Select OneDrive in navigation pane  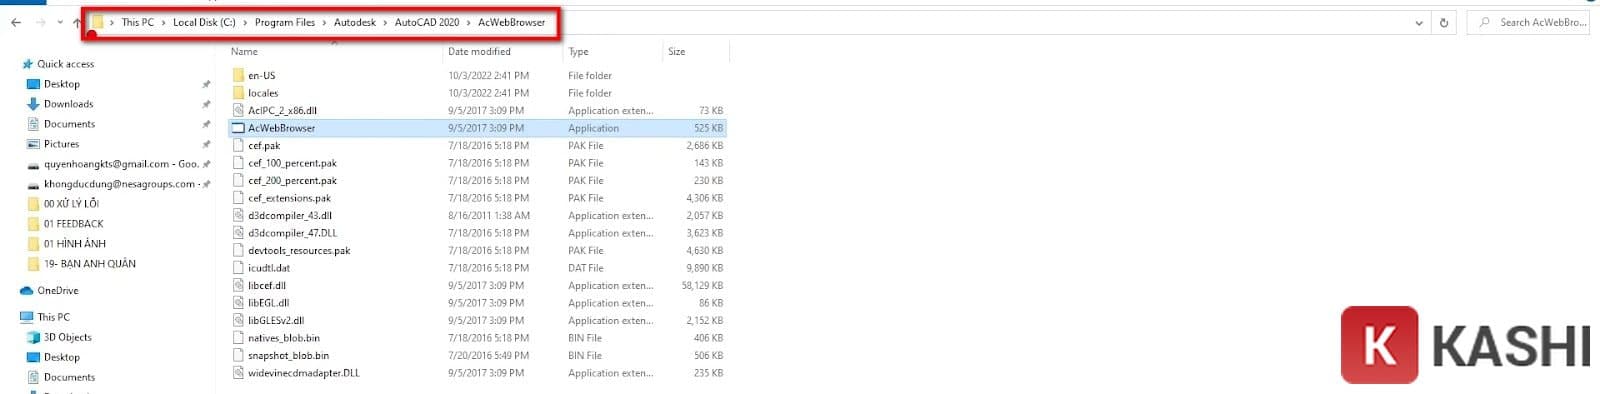(58, 291)
